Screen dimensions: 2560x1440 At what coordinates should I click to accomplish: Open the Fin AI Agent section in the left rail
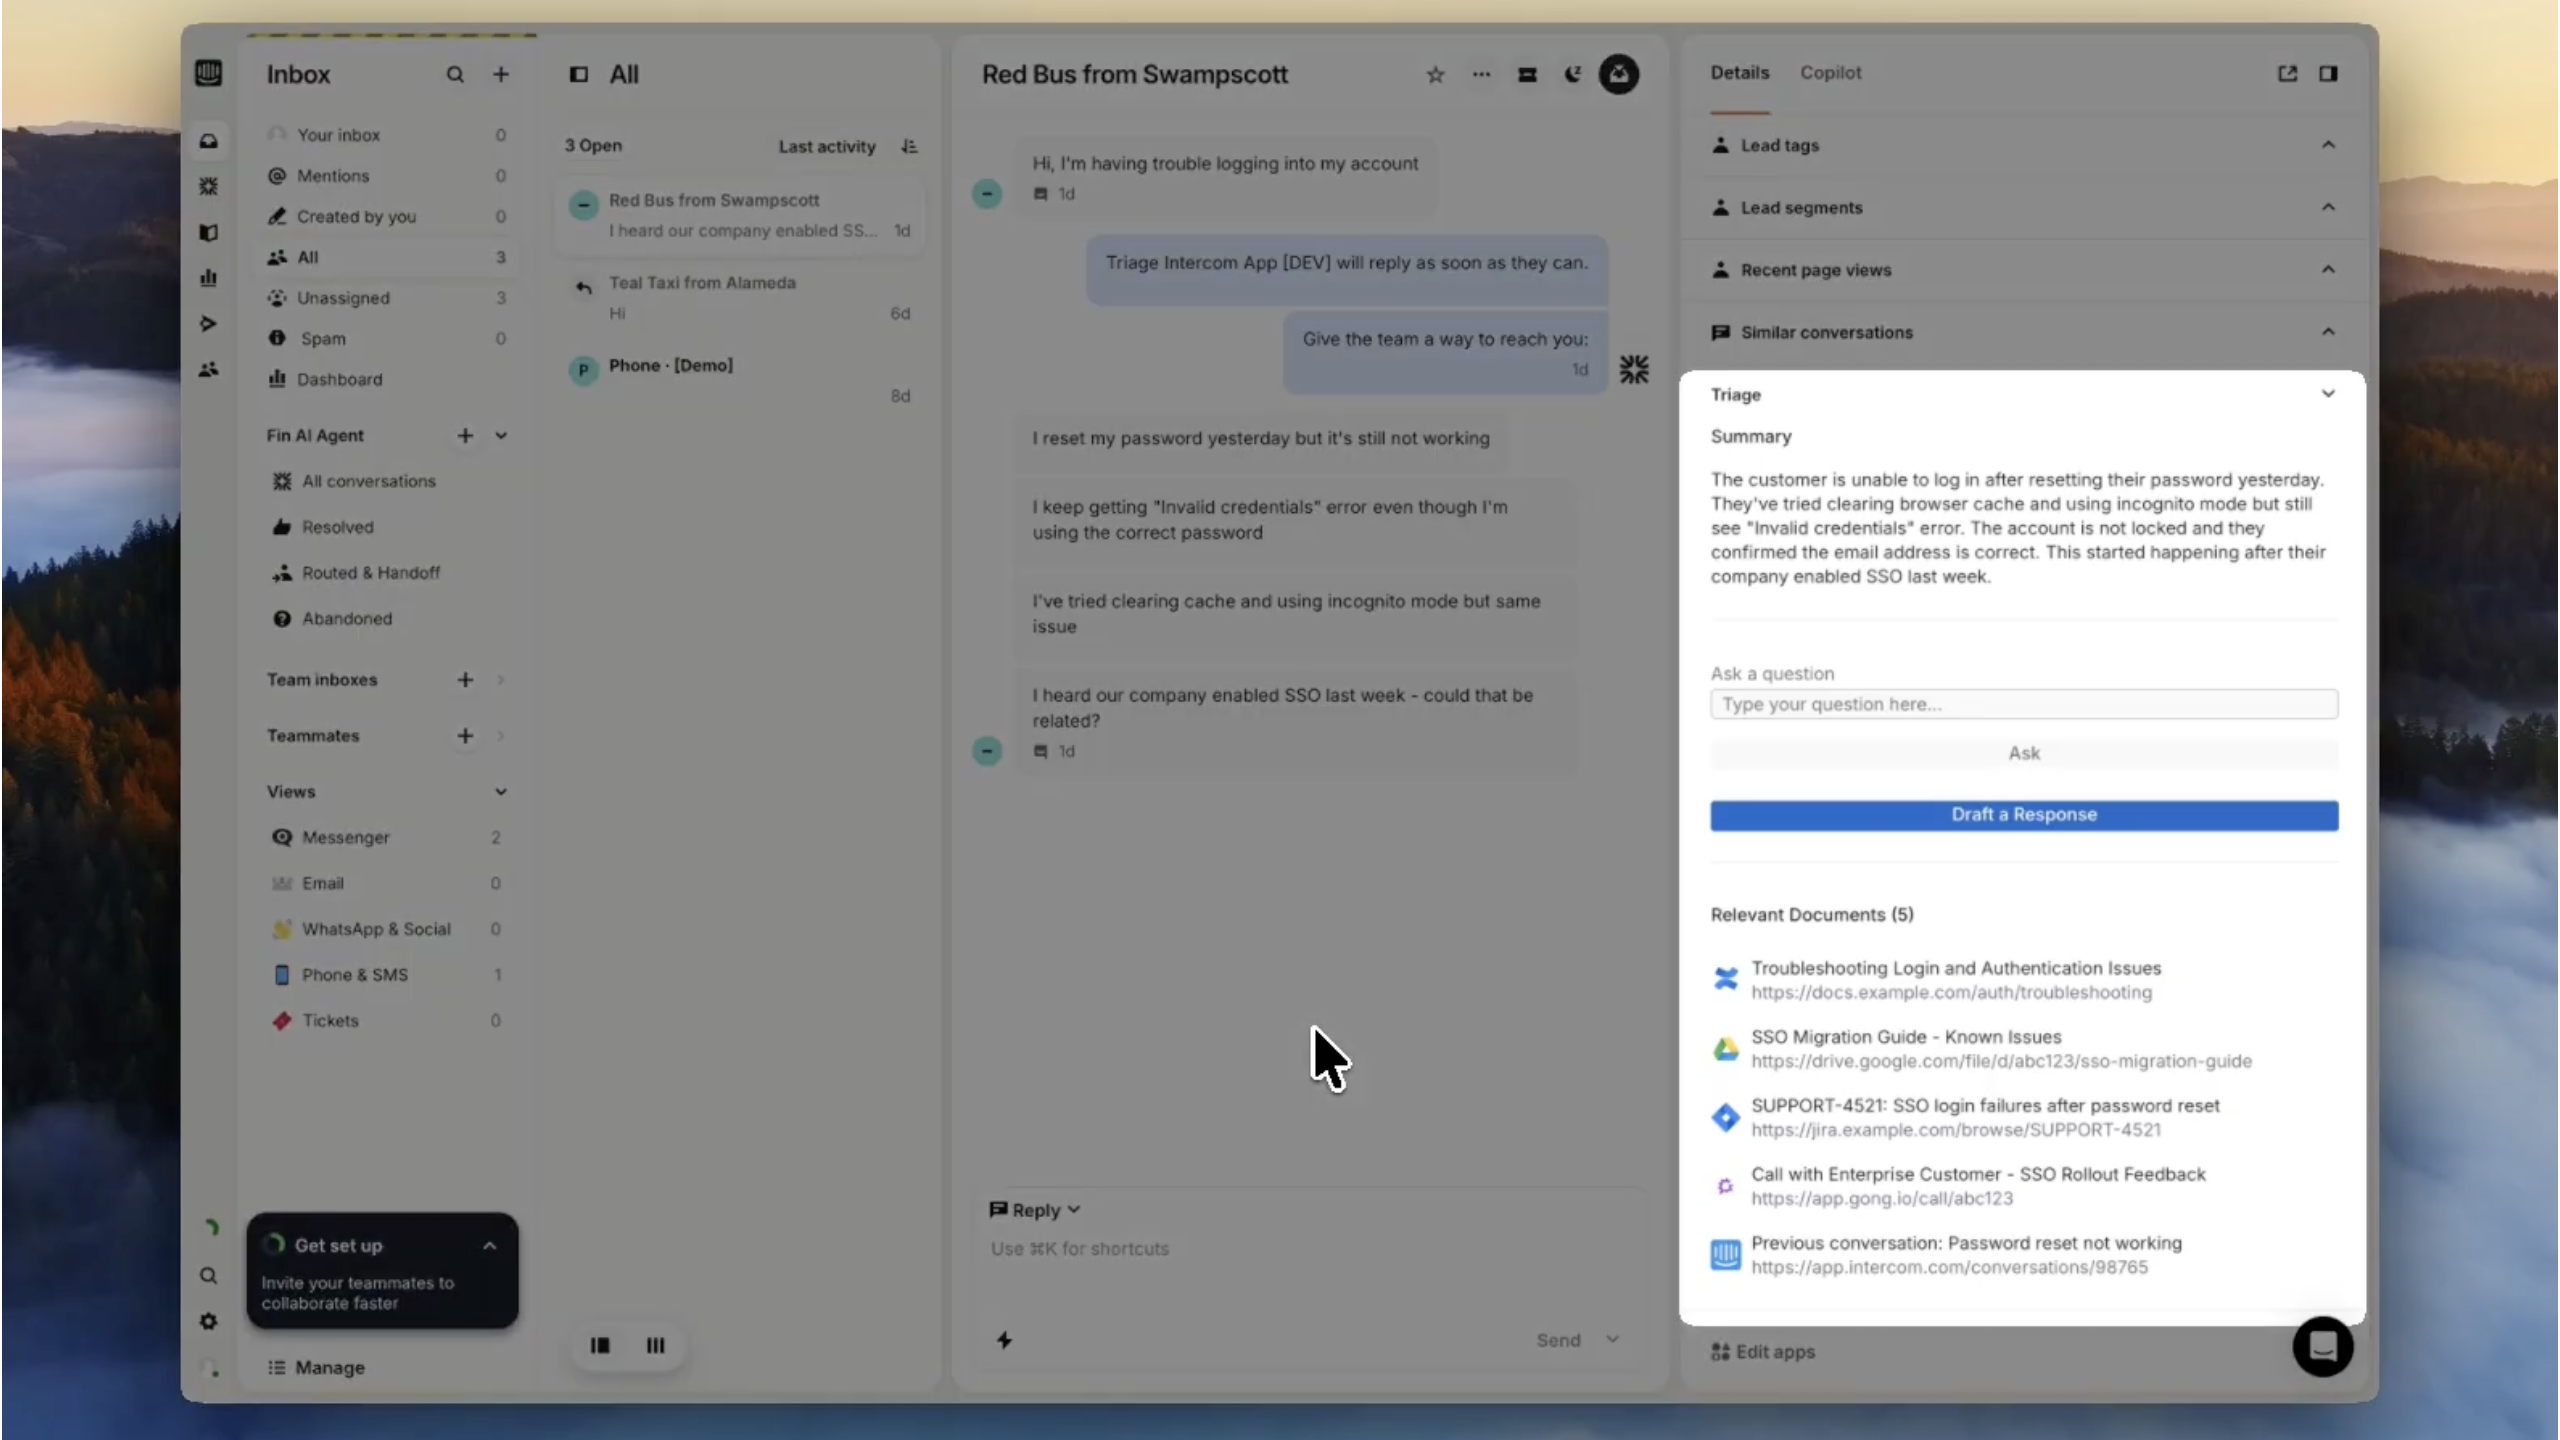[315, 435]
